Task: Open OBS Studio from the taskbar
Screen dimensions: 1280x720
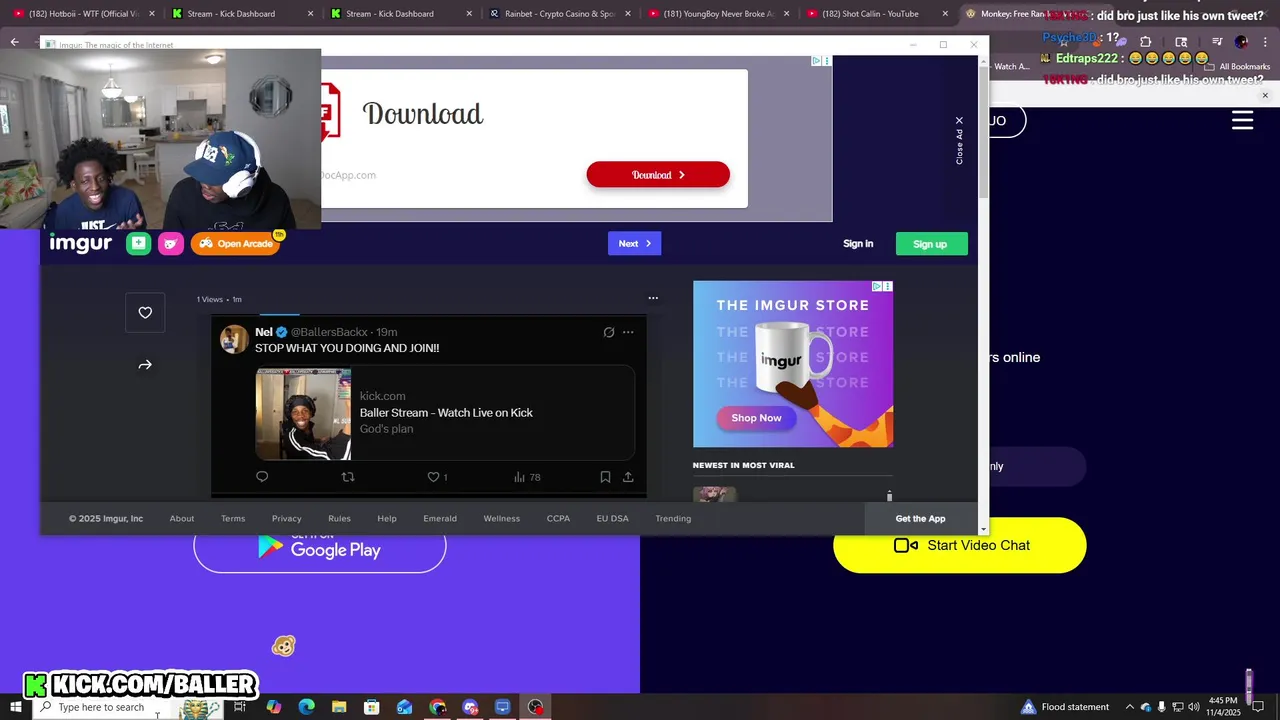Action: [536, 707]
